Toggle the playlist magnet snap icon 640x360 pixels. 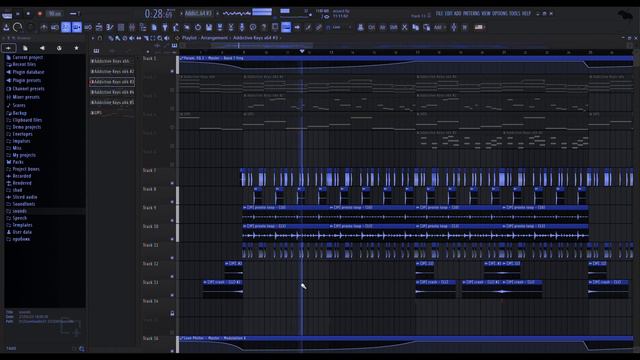coord(100,38)
